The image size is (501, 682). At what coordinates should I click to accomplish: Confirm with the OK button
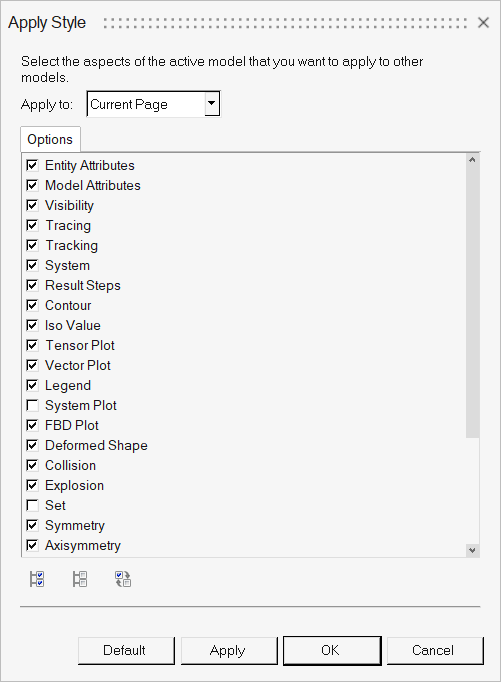click(332, 651)
